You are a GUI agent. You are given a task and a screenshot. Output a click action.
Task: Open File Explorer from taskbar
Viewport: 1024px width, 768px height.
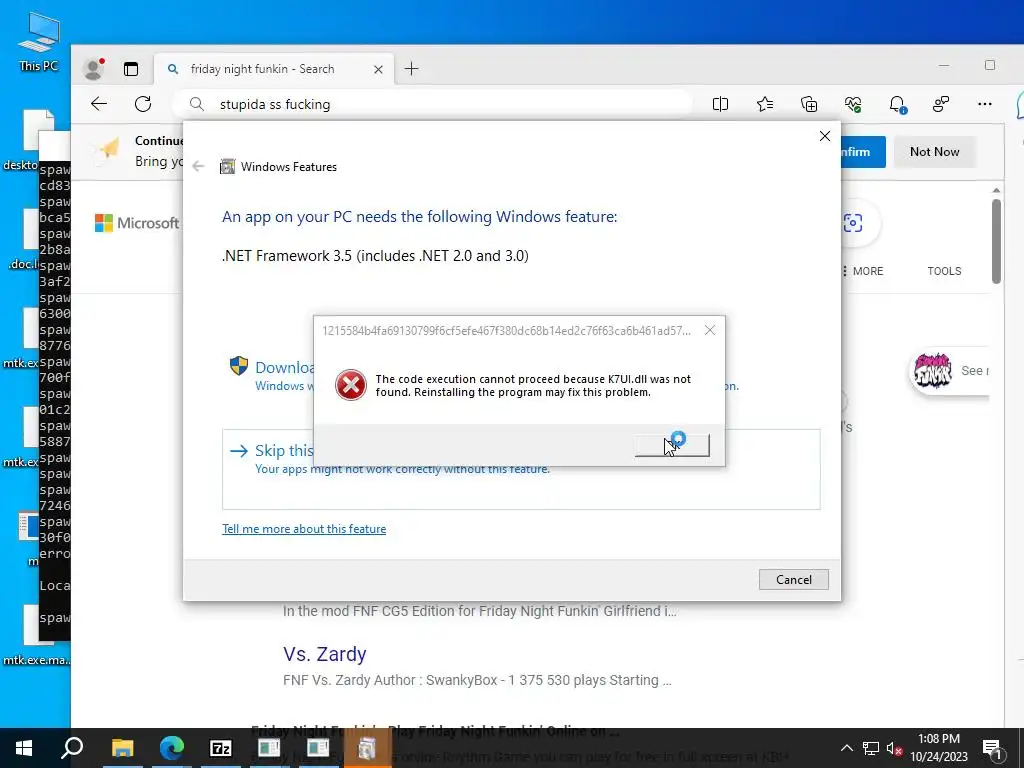pos(122,748)
